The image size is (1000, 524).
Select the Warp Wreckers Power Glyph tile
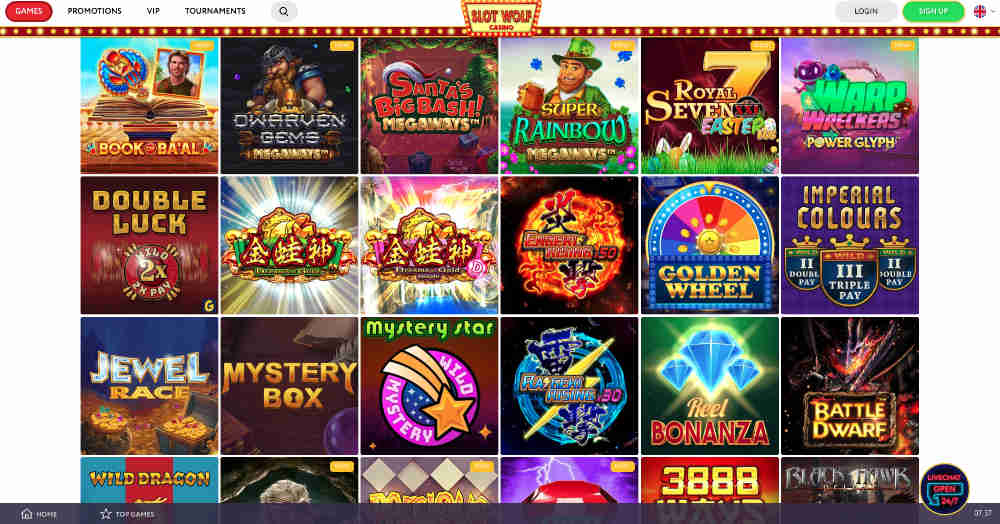coord(850,105)
